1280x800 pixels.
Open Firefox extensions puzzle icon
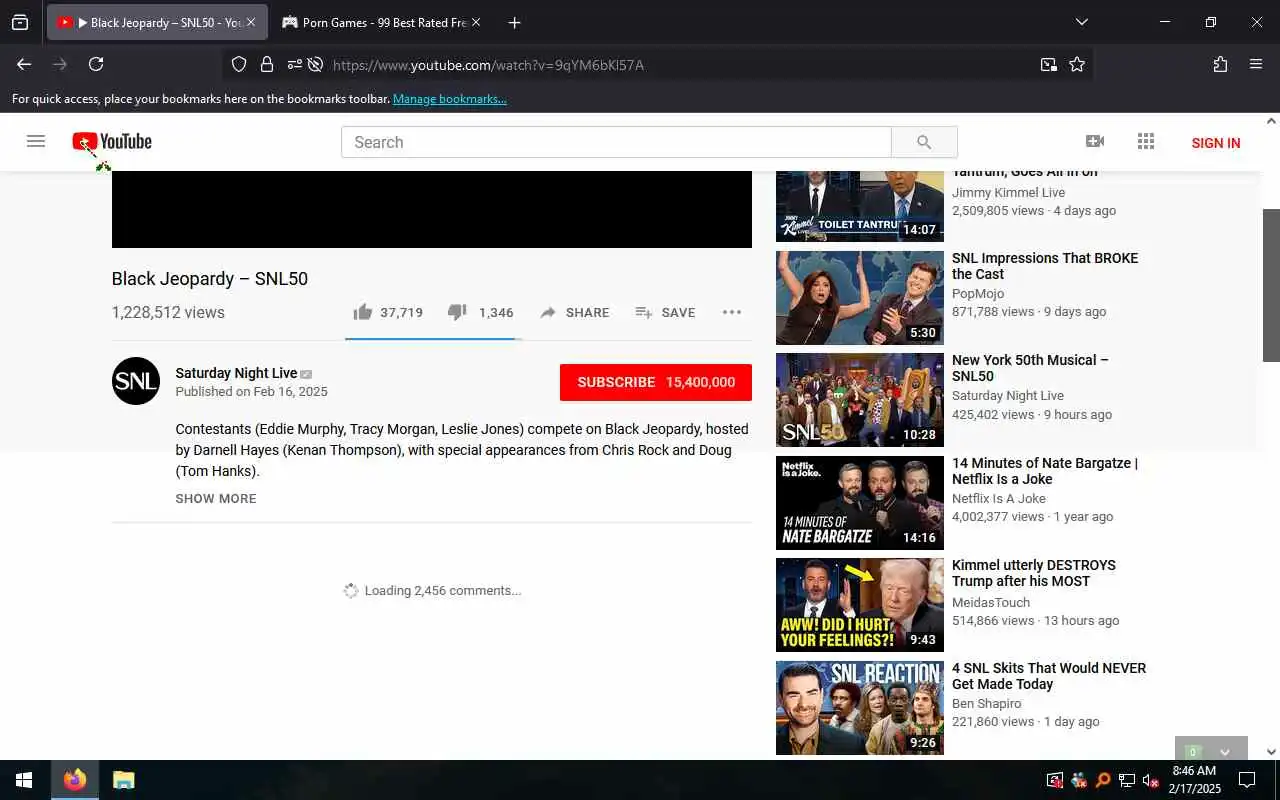point(1220,64)
